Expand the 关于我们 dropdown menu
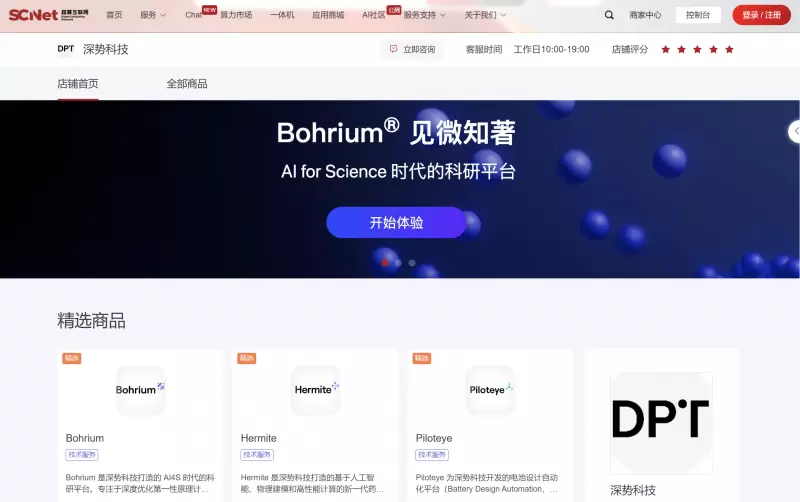 (x=485, y=15)
